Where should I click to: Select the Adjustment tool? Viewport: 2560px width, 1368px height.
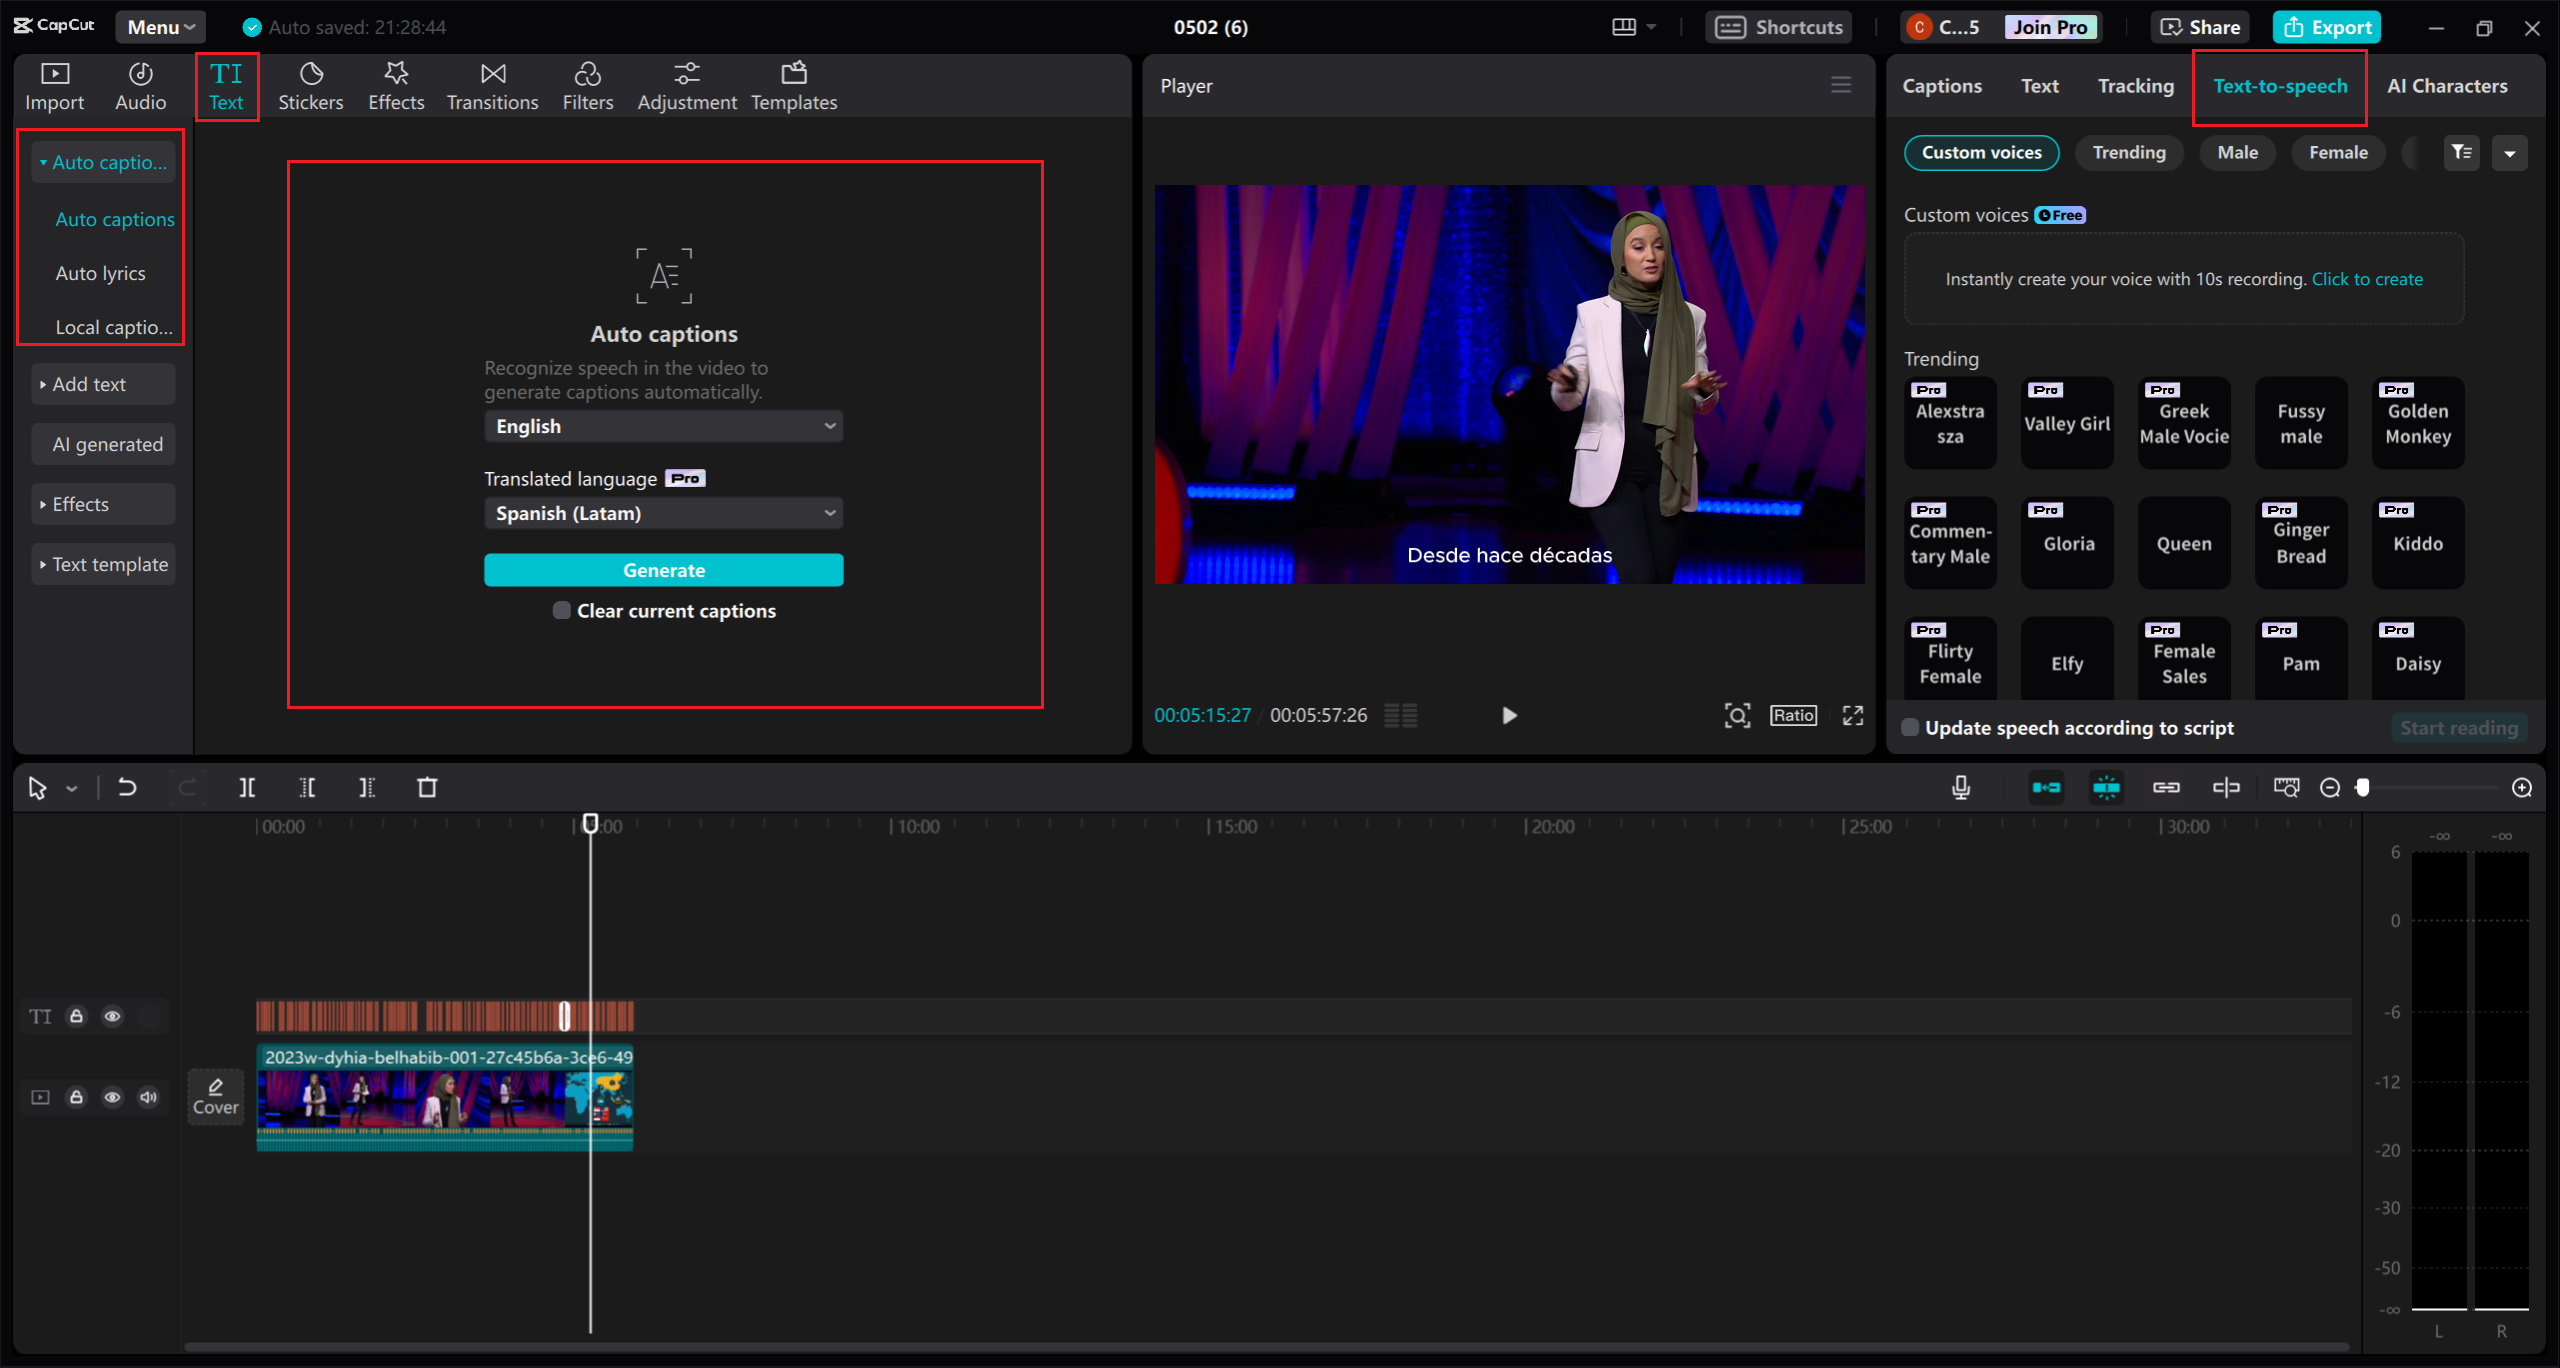[x=684, y=85]
